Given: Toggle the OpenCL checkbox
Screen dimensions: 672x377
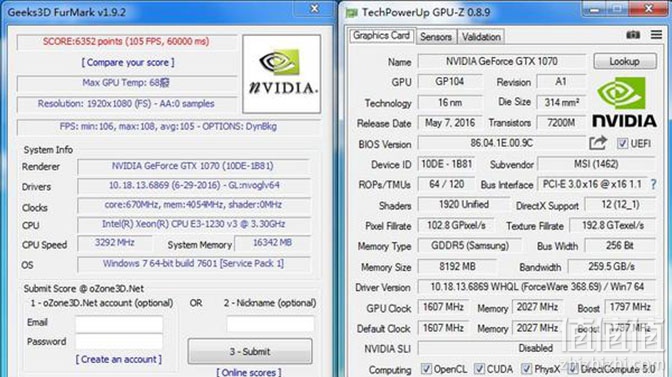Looking at the screenshot, I should [426, 368].
